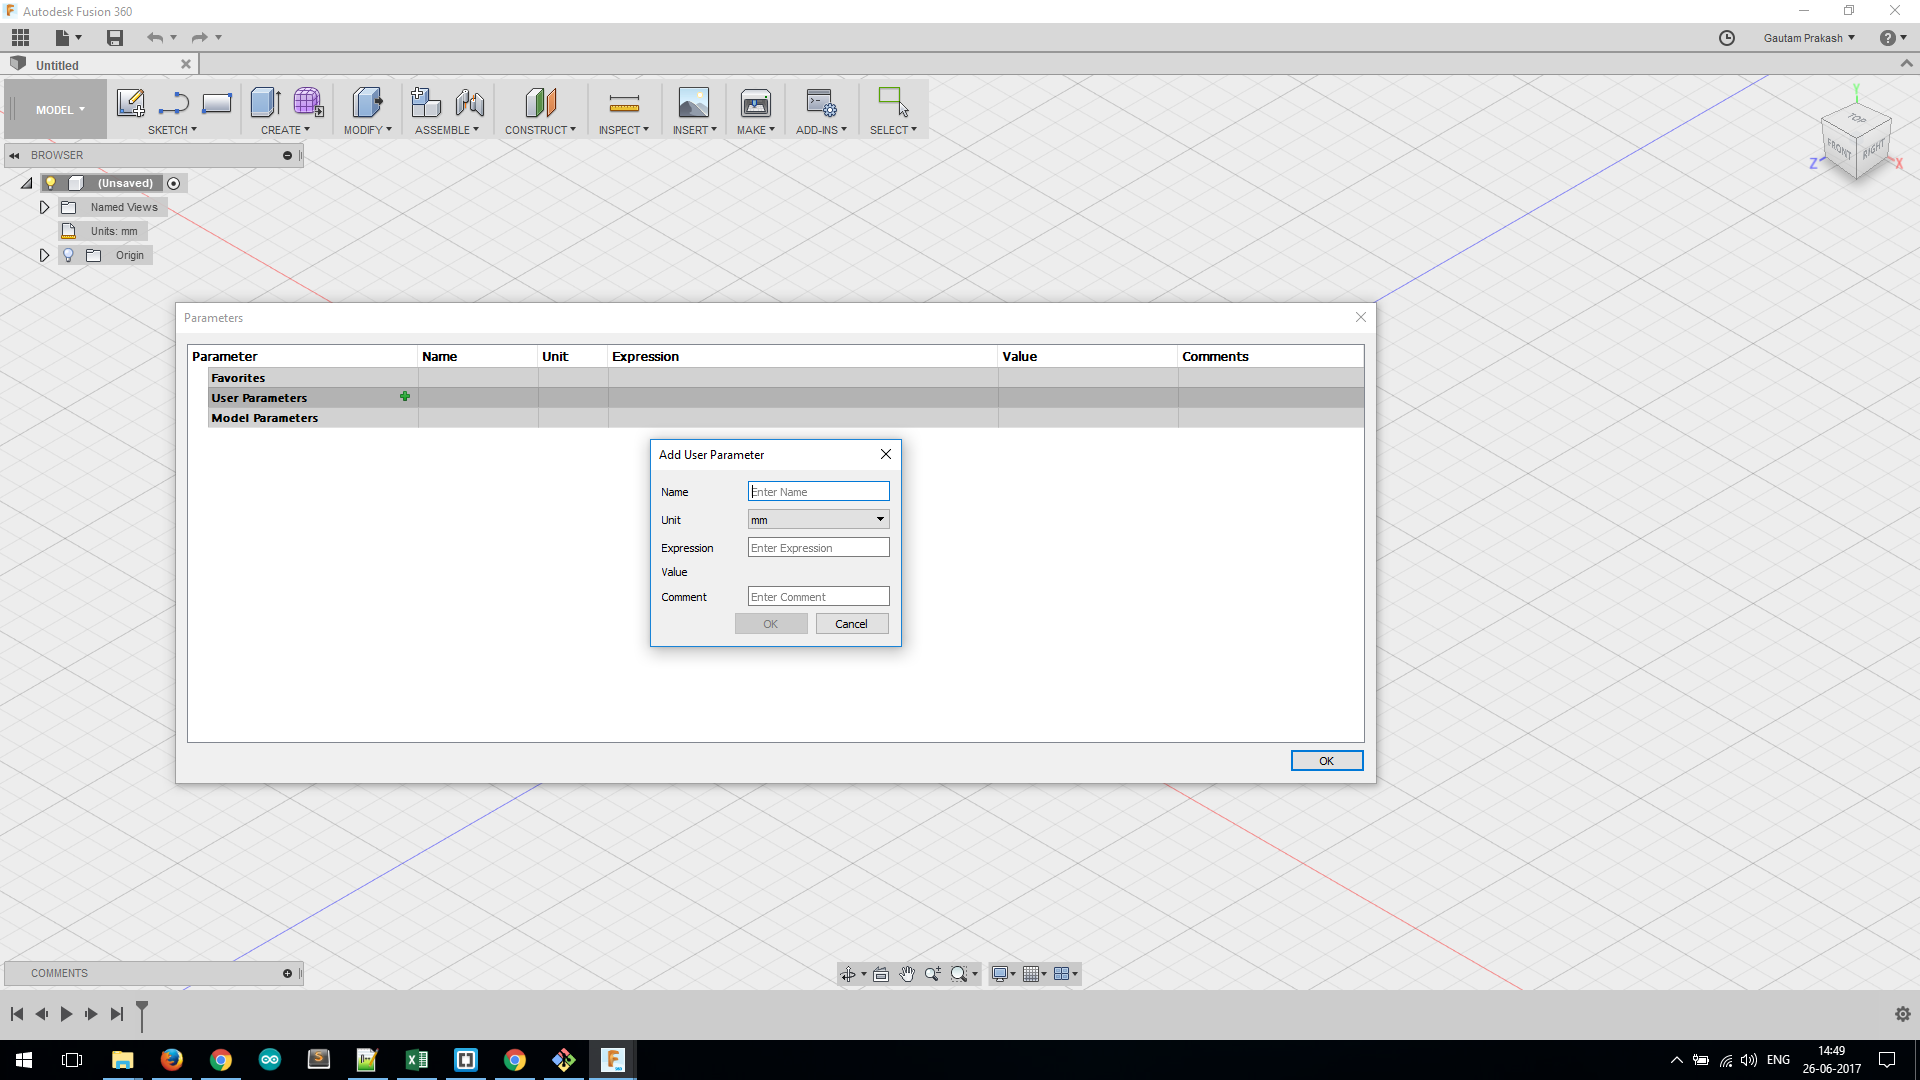Click OK in the Parameters window
This screenshot has height=1080, width=1920.
click(x=1326, y=761)
